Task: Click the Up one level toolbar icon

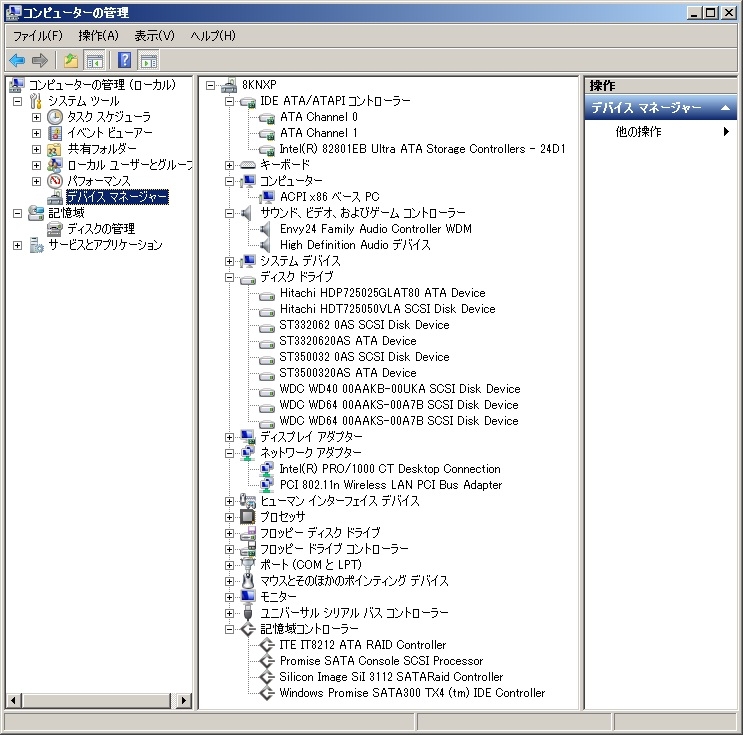Action: [x=71, y=60]
